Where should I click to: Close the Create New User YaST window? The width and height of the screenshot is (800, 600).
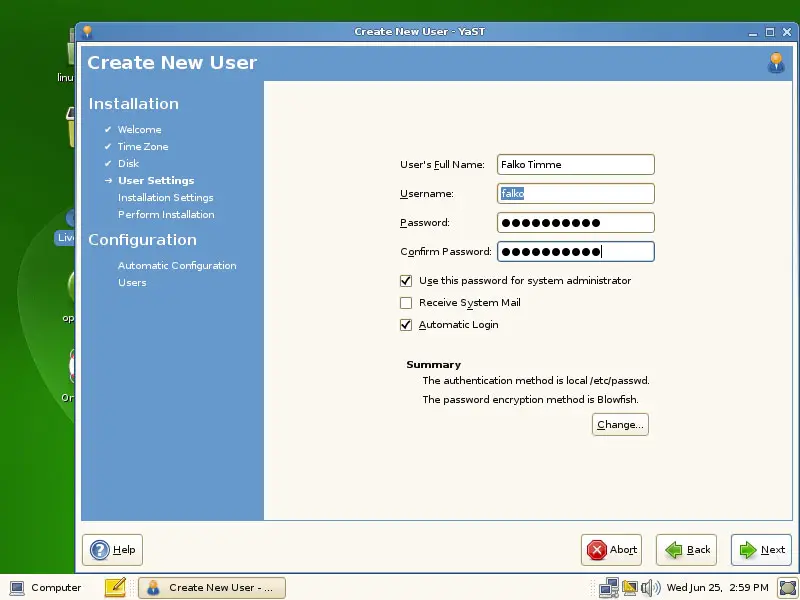[787, 32]
